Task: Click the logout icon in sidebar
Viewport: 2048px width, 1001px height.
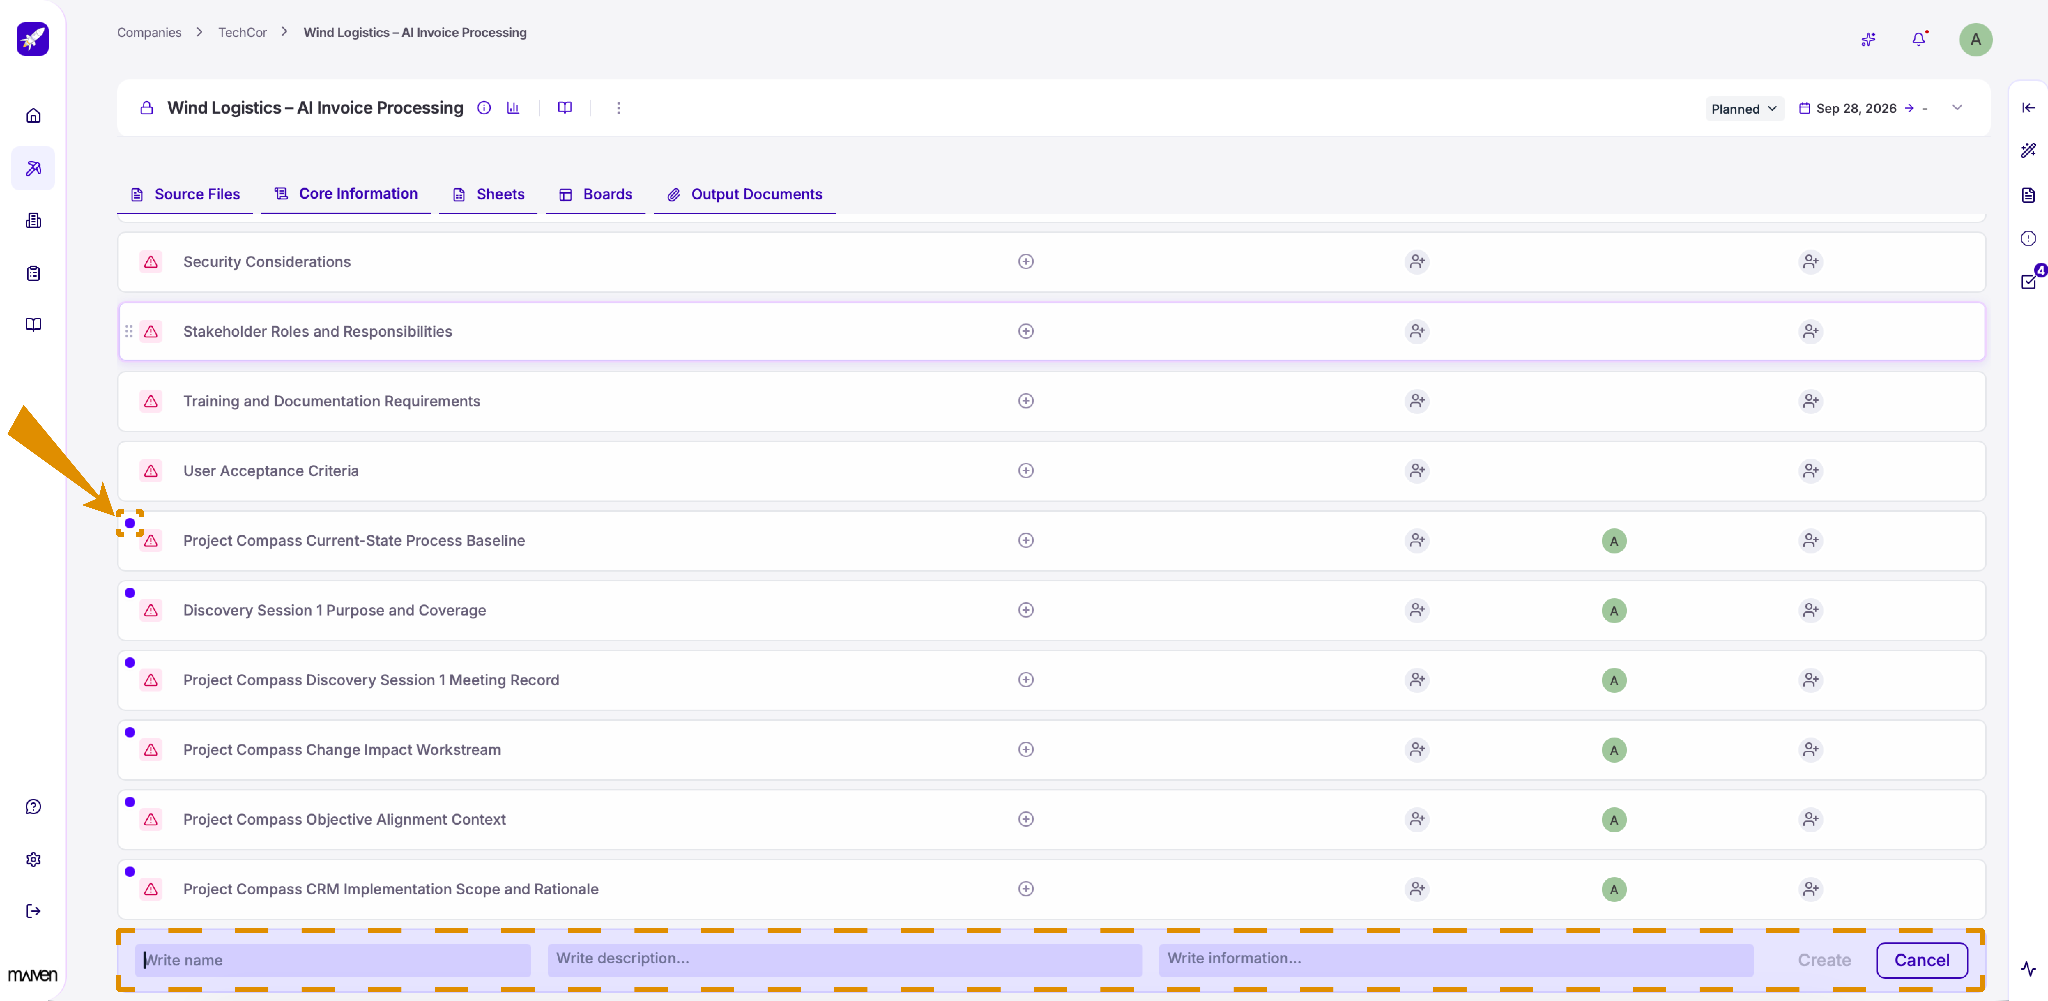Action: [33, 911]
